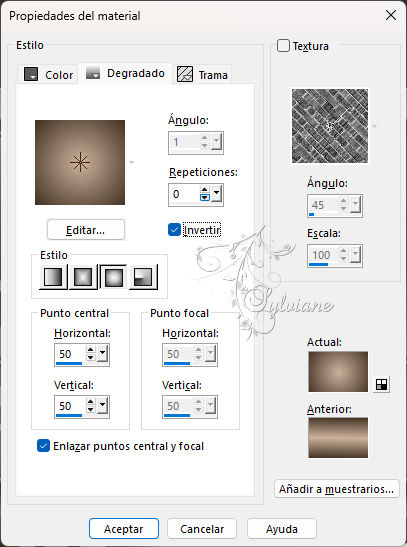
Task: Select the sunburst gradient style icon
Action: [113, 277]
